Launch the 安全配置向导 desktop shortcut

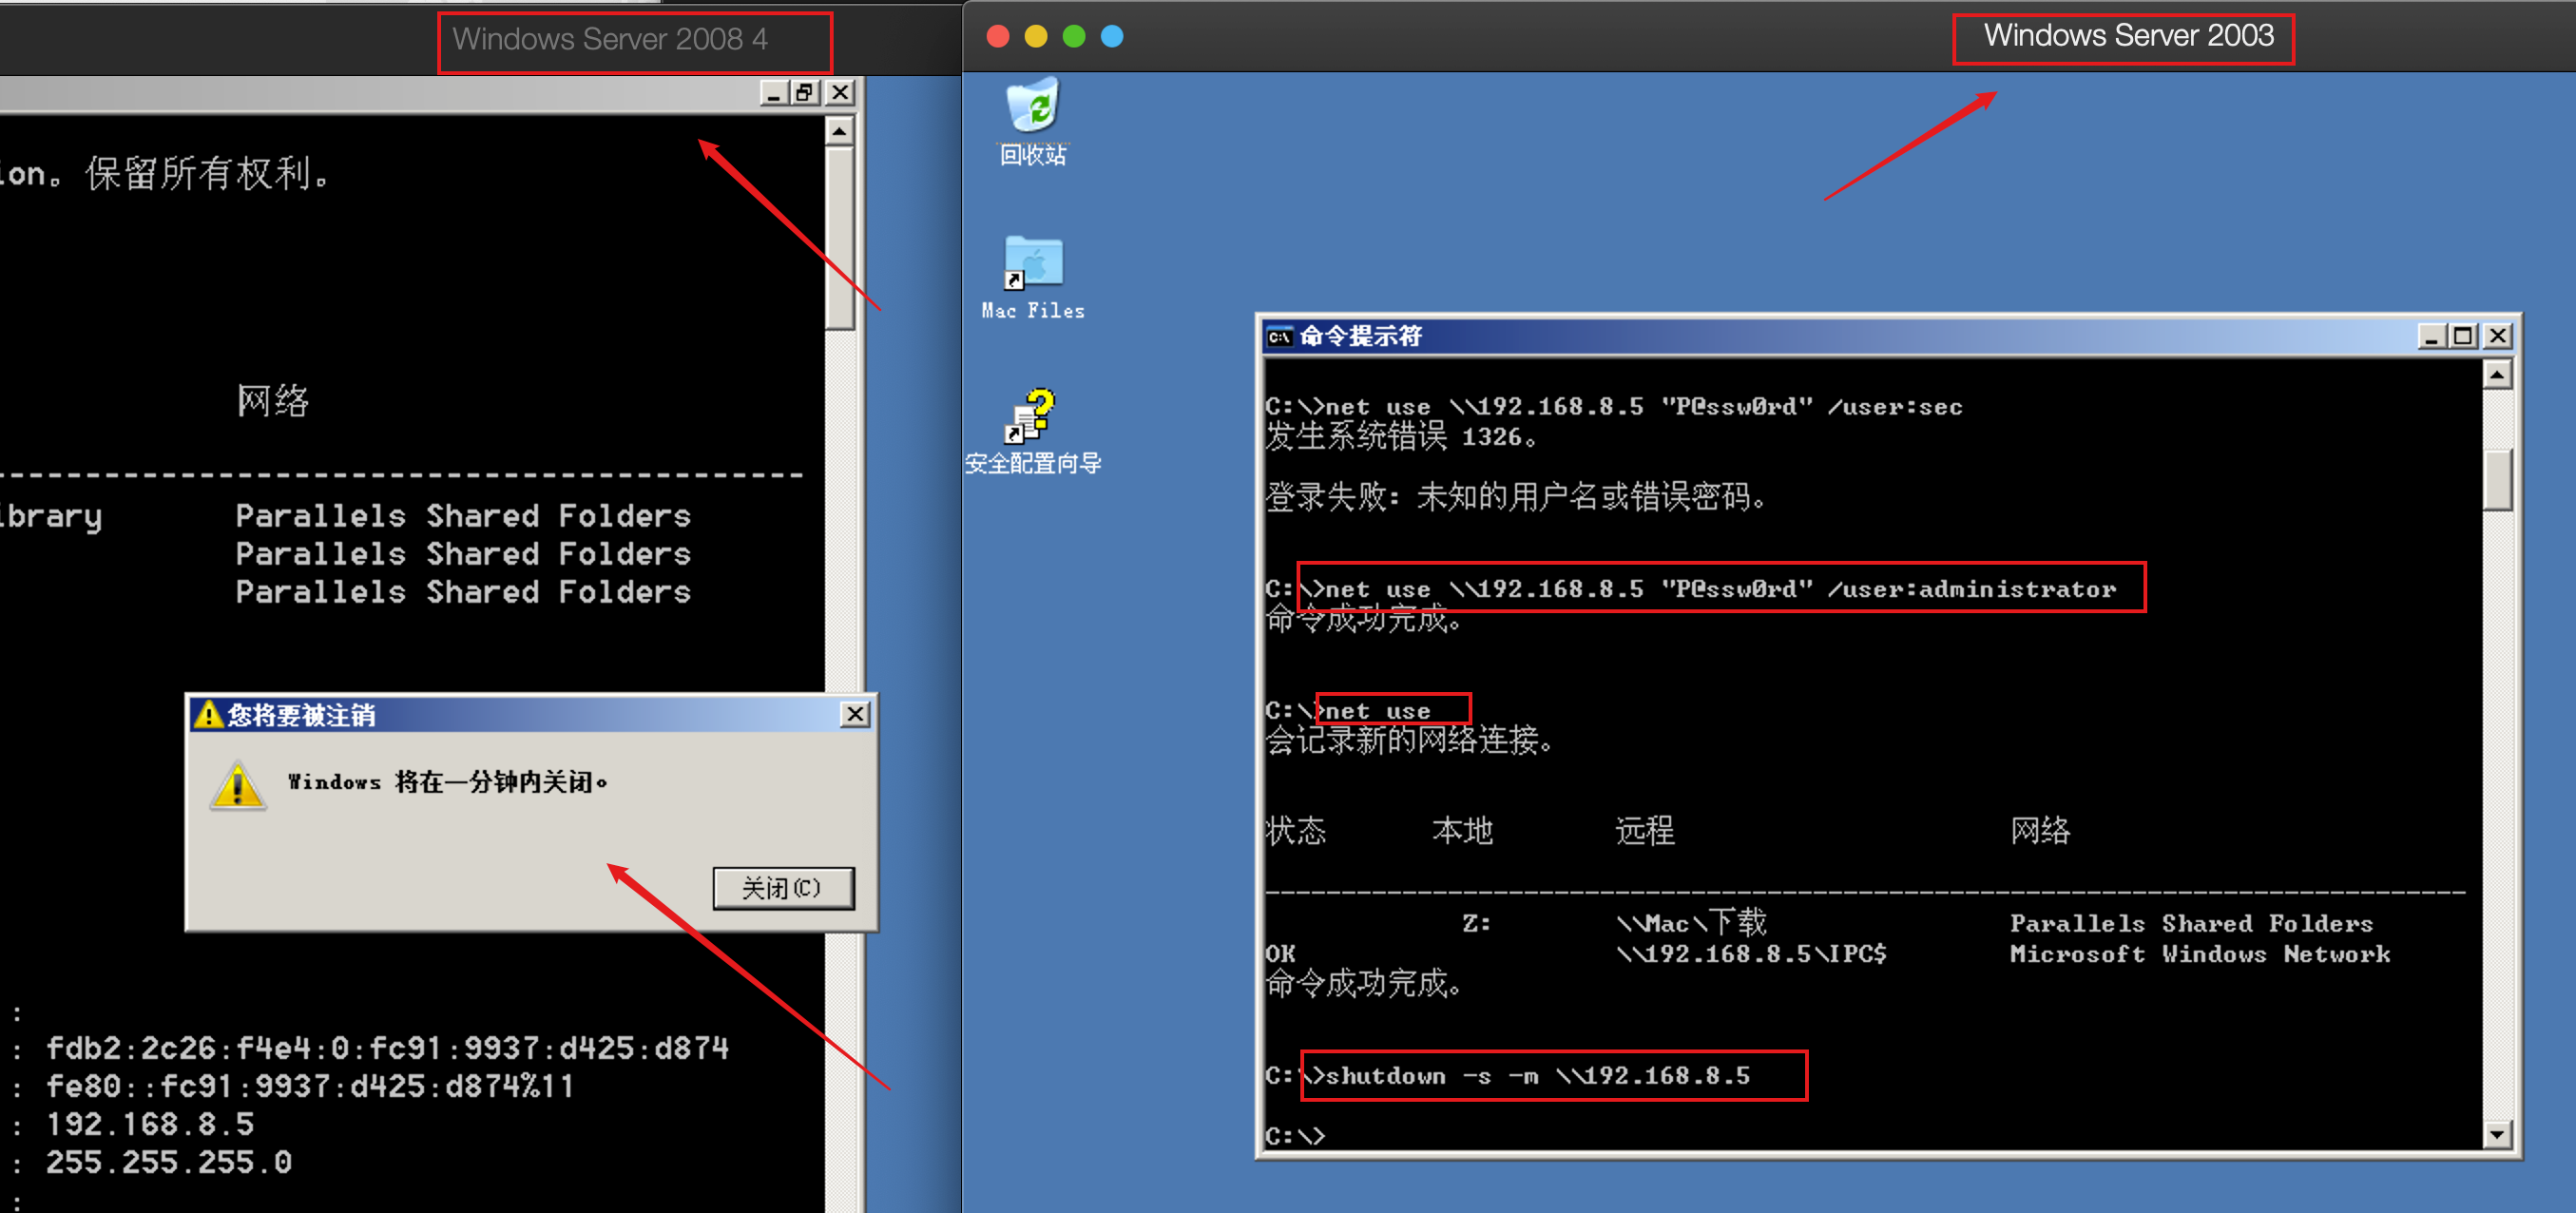tap(1033, 431)
